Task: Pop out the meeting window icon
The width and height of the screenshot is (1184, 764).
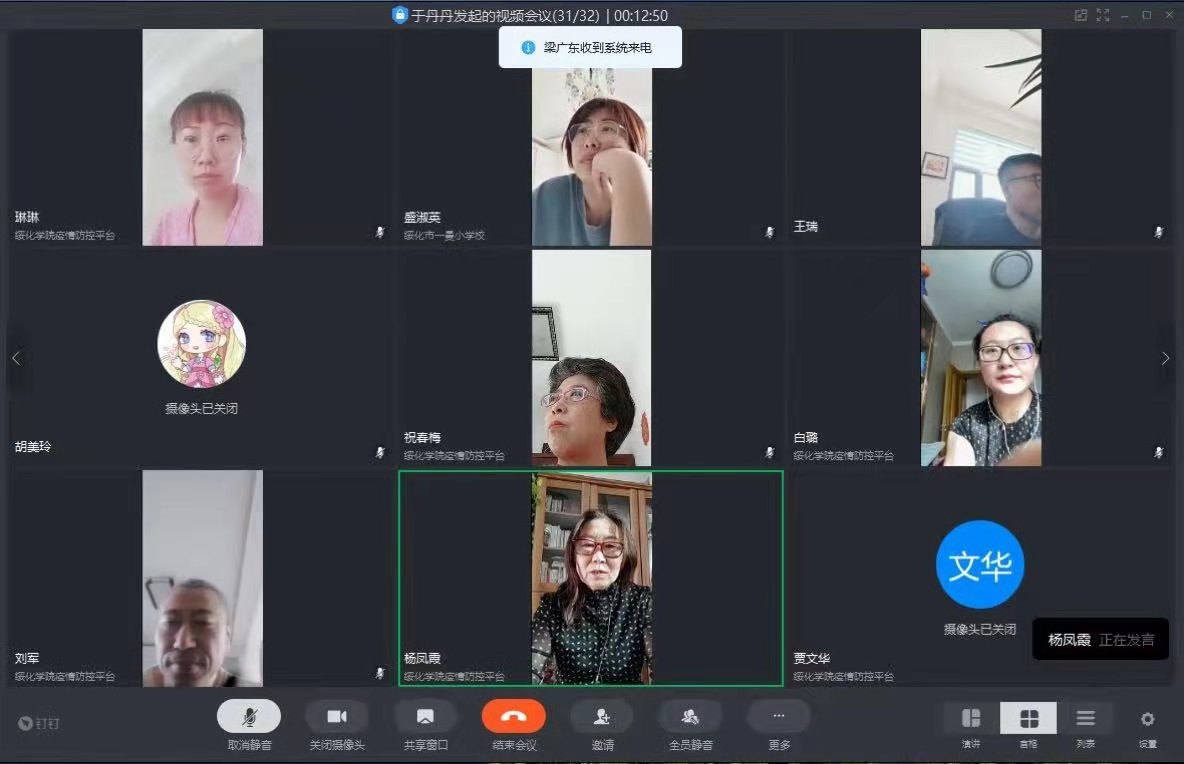Action: (1081, 15)
